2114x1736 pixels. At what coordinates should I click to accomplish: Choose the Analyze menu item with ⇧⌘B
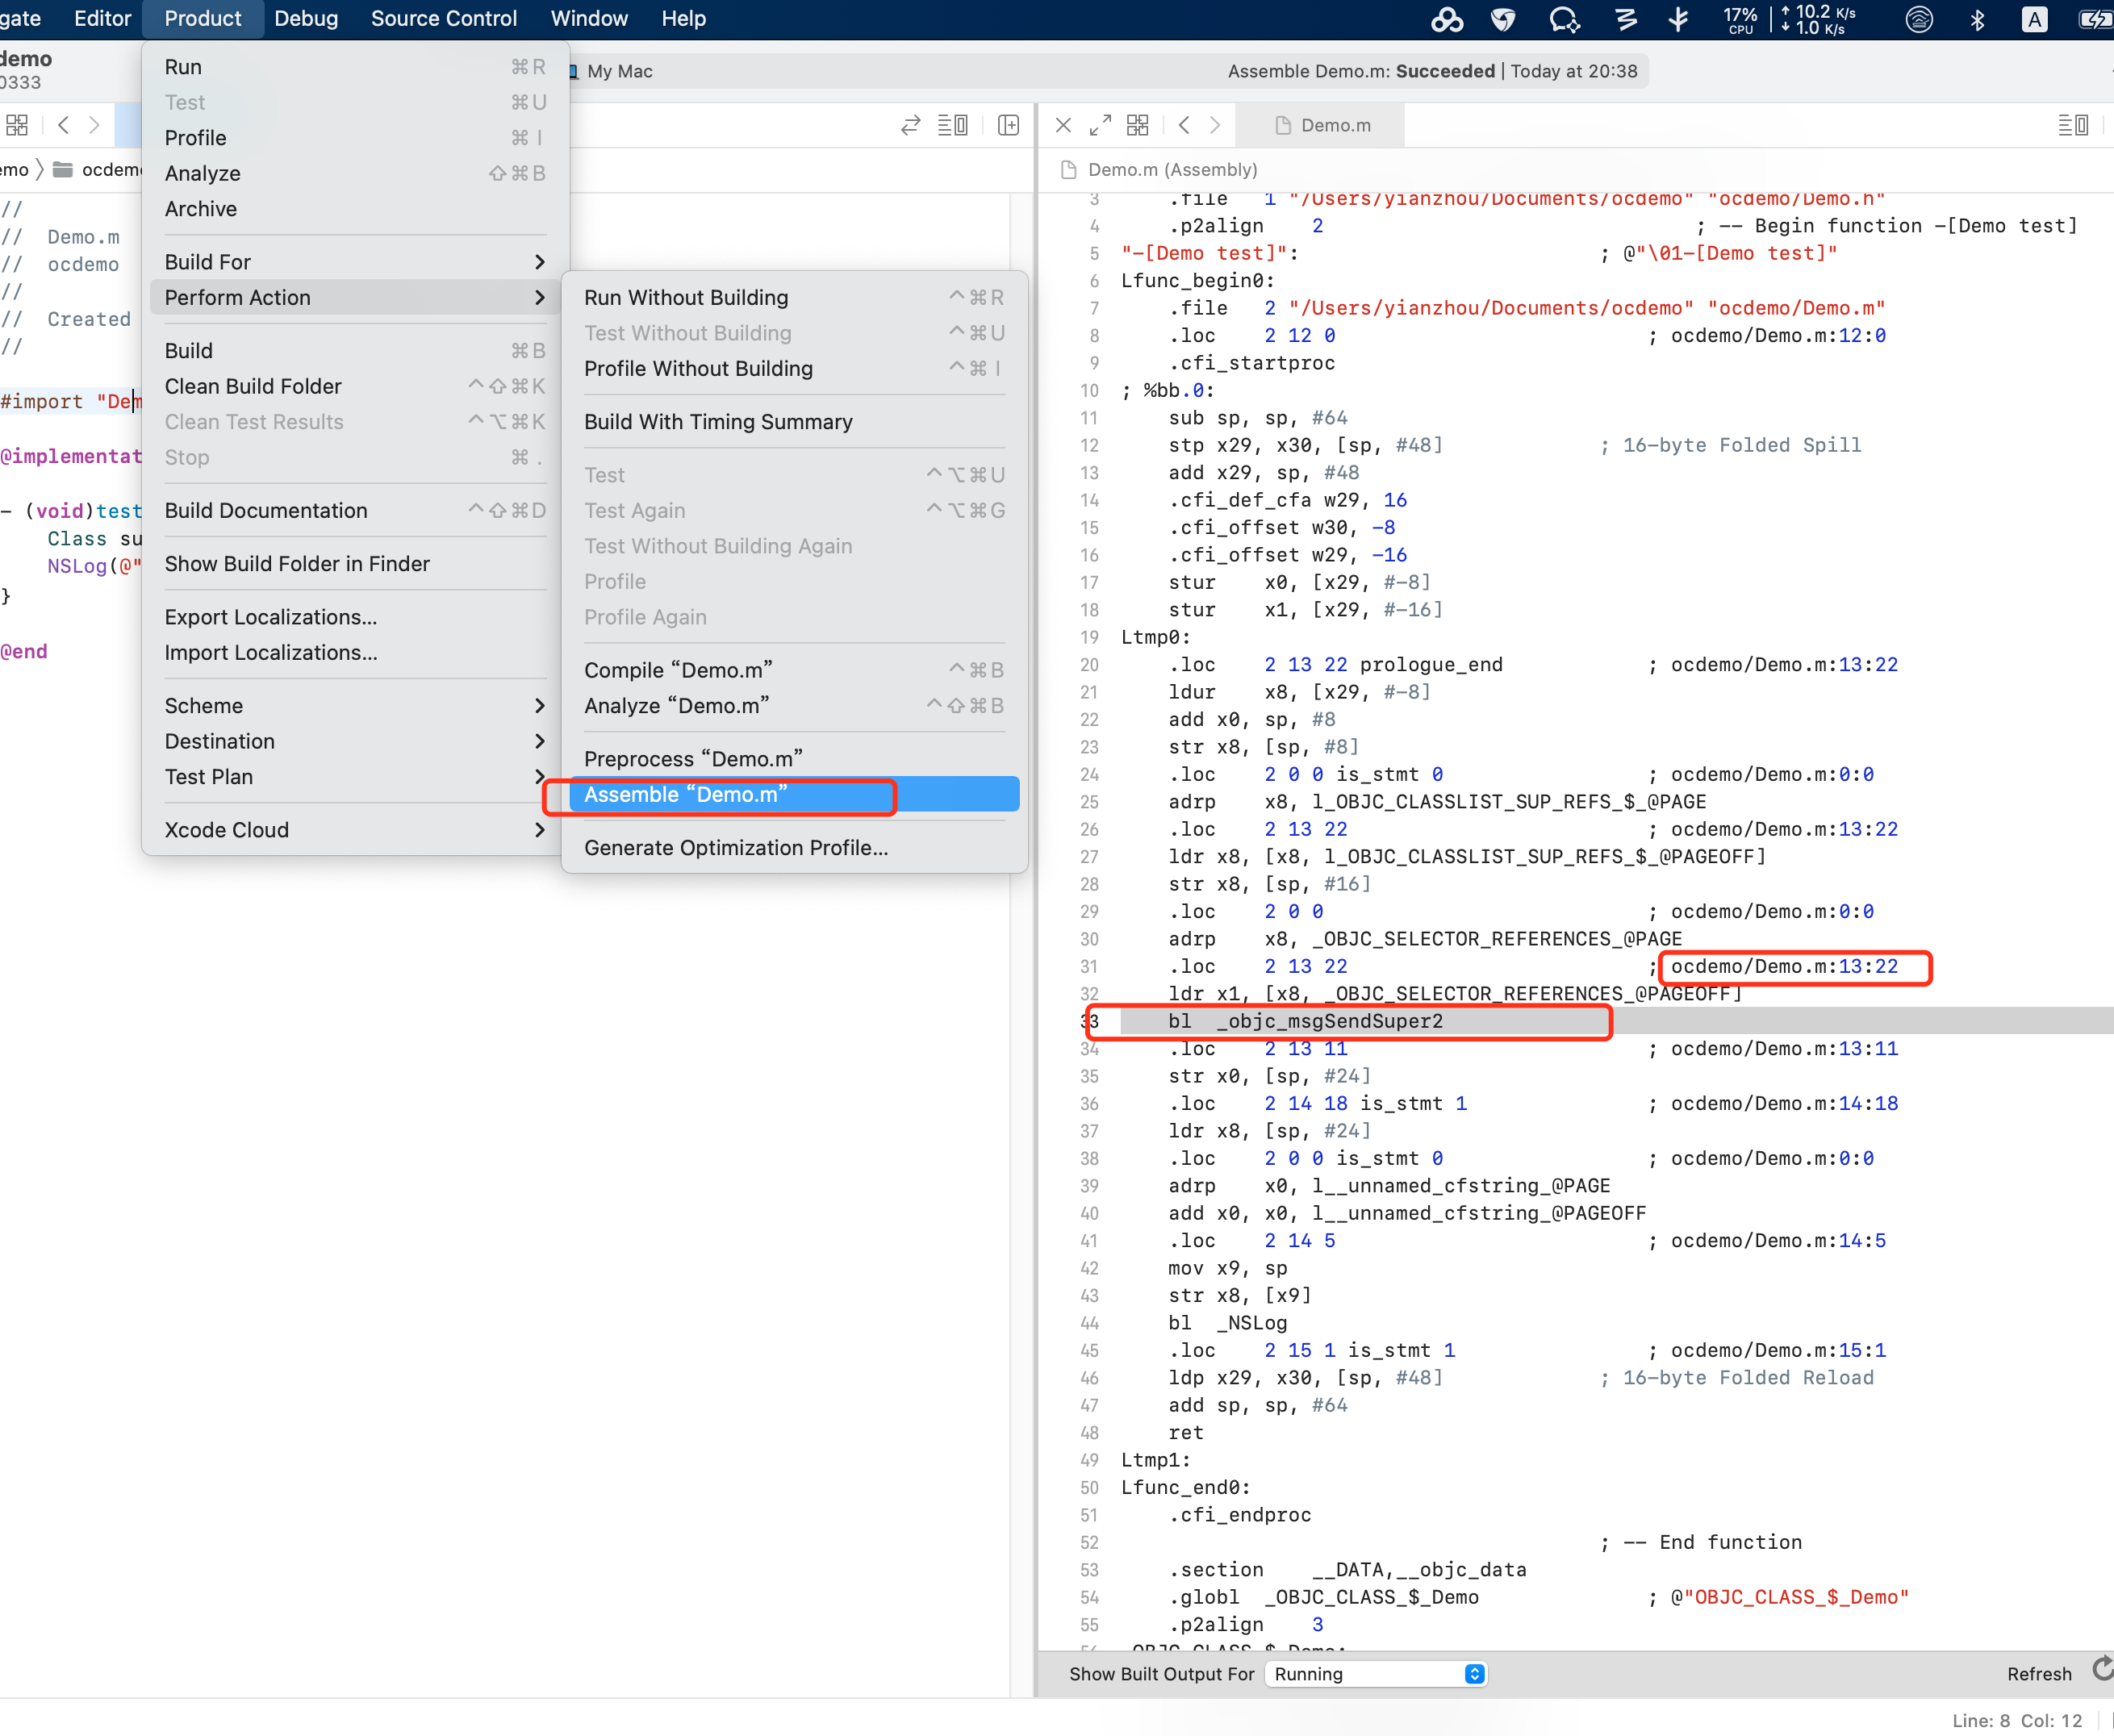pos(355,173)
